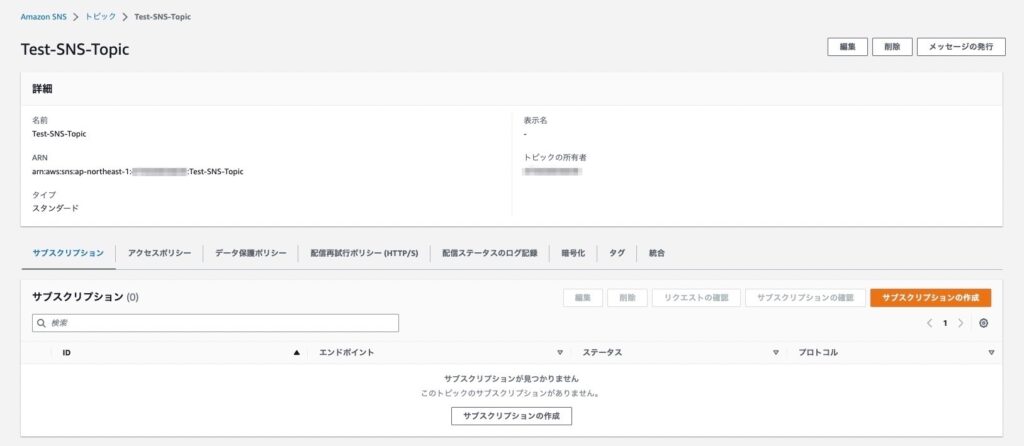Open the データ保護ポリシー tab
Image resolution: width=1024 pixels, height=446 pixels.
(x=251, y=253)
